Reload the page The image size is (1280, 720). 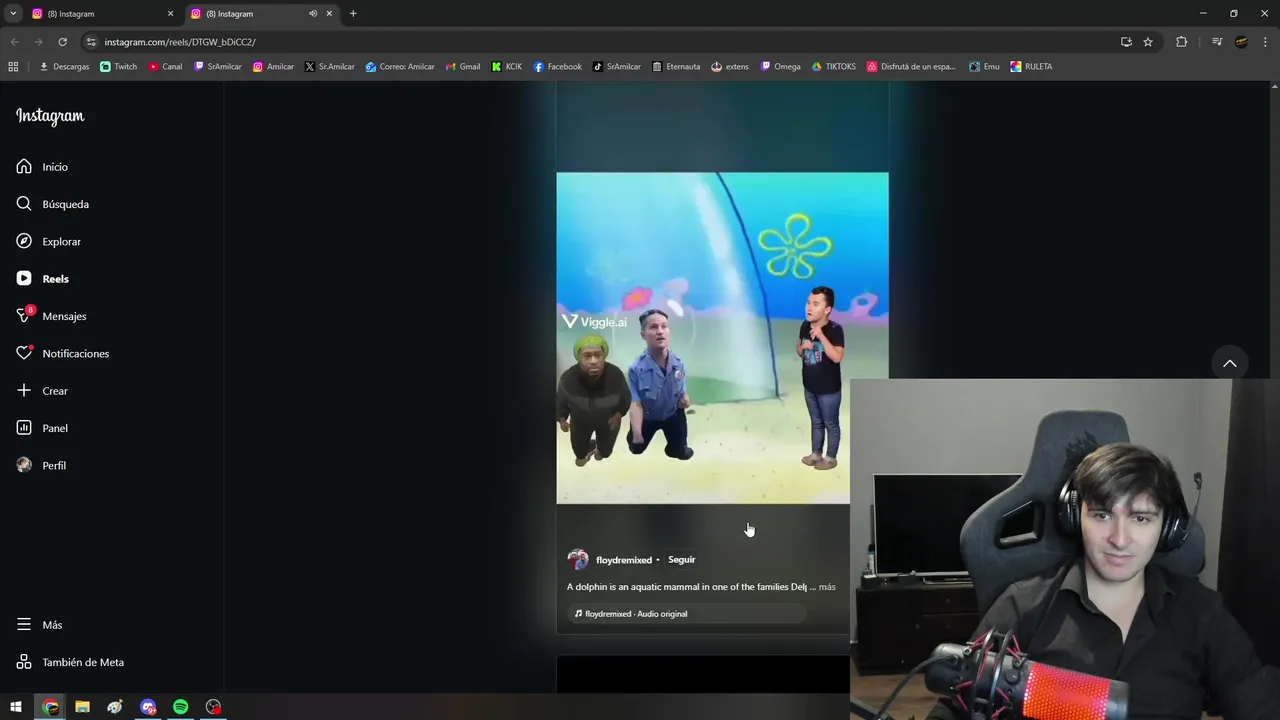click(x=62, y=42)
